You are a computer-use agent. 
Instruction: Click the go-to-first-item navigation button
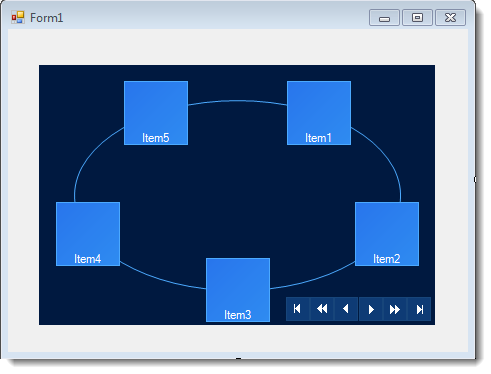point(298,309)
